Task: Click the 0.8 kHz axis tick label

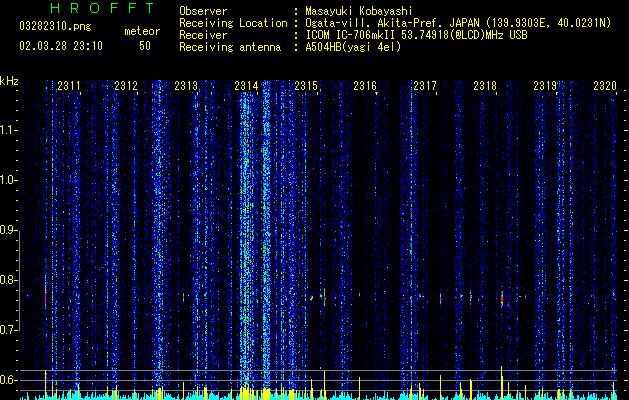Action: pyautogui.click(x=8, y=280)
